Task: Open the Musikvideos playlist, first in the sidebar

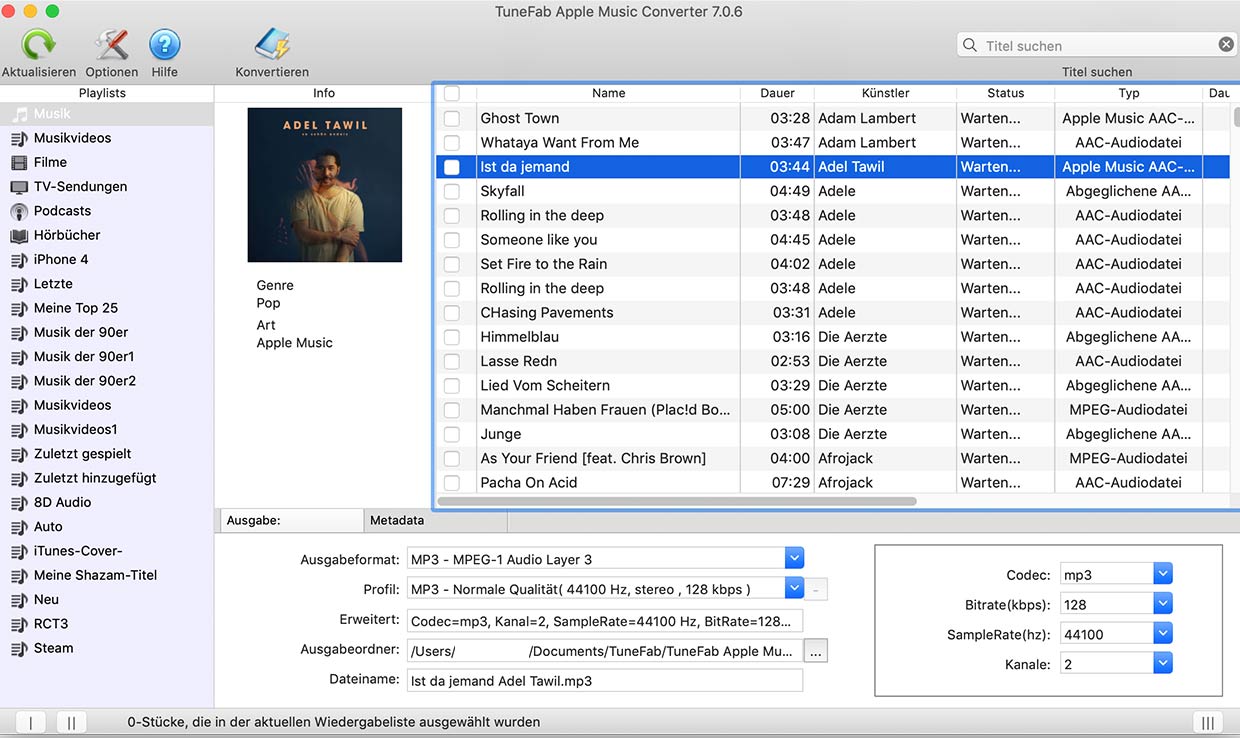Action: [x=107, y=138]
